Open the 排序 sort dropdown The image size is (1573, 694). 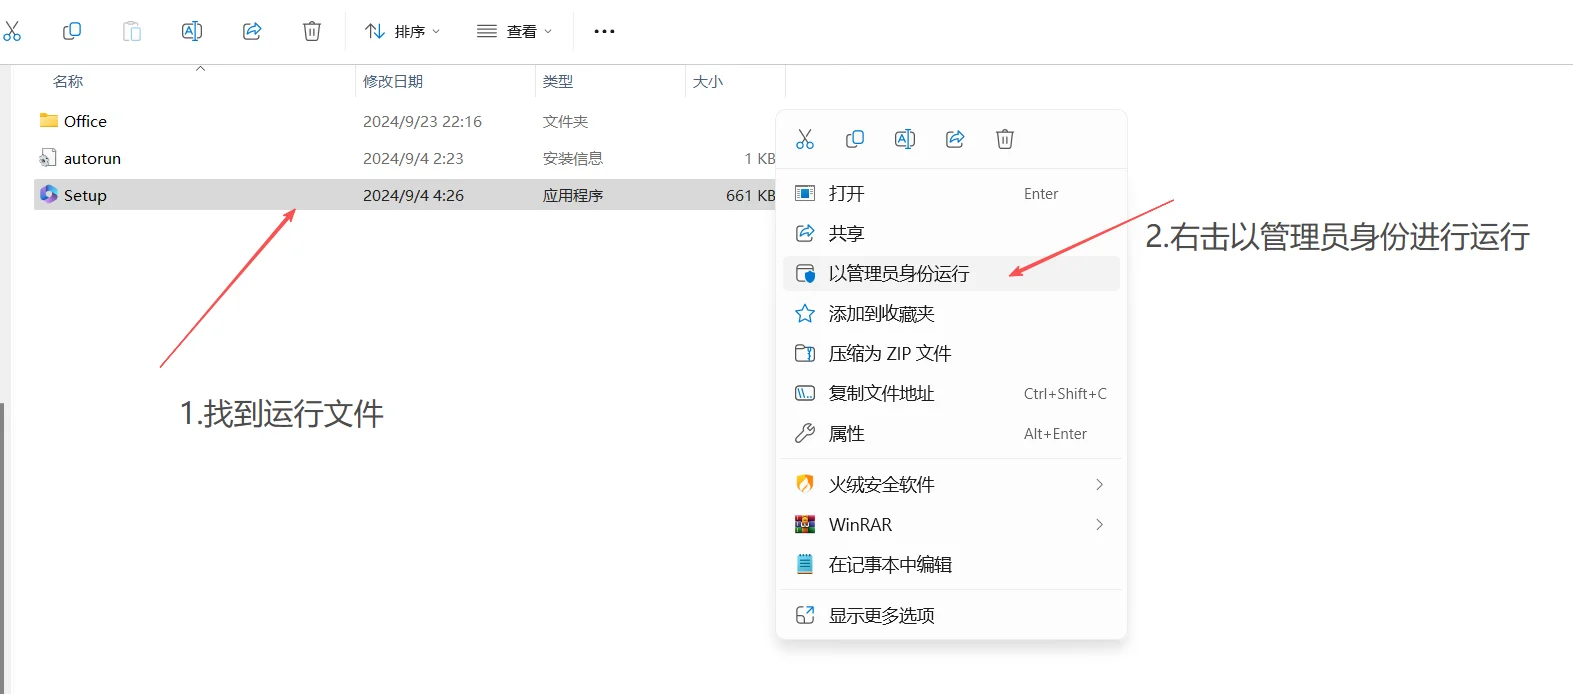[402, 31]
